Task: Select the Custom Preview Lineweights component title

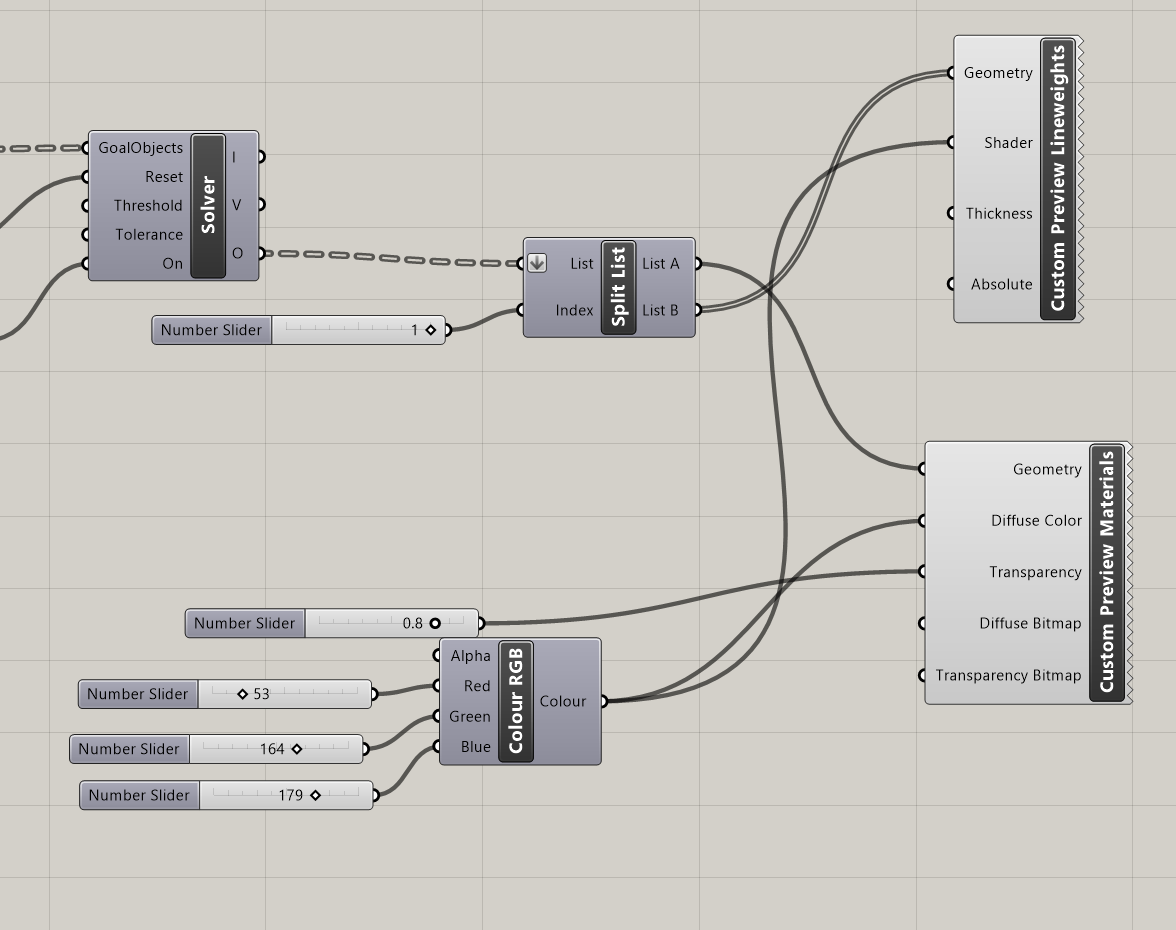Action: coord(1057,179)
